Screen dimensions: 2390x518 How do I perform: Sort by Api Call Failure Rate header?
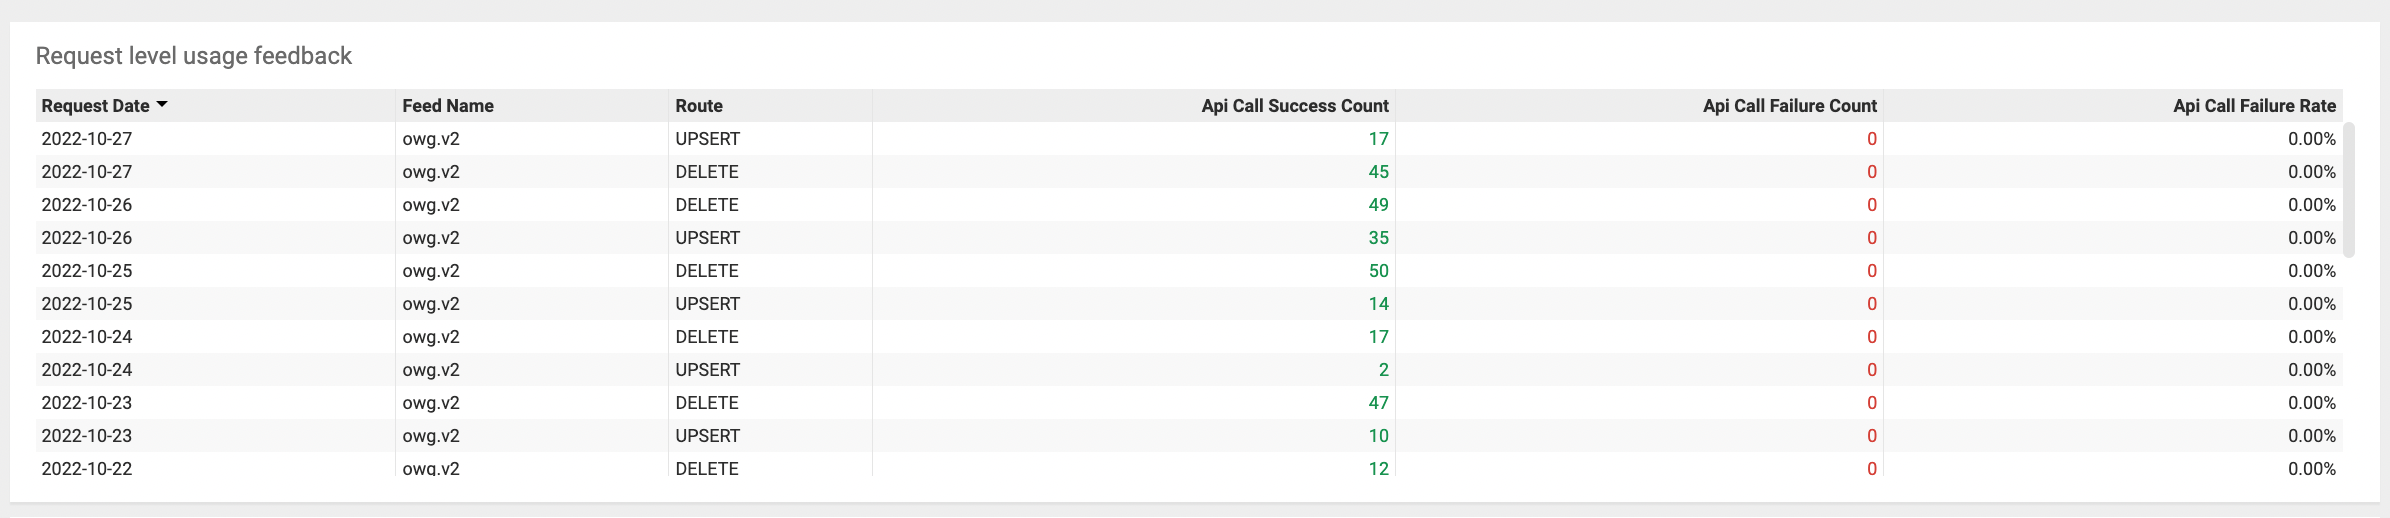point(2254,106)
